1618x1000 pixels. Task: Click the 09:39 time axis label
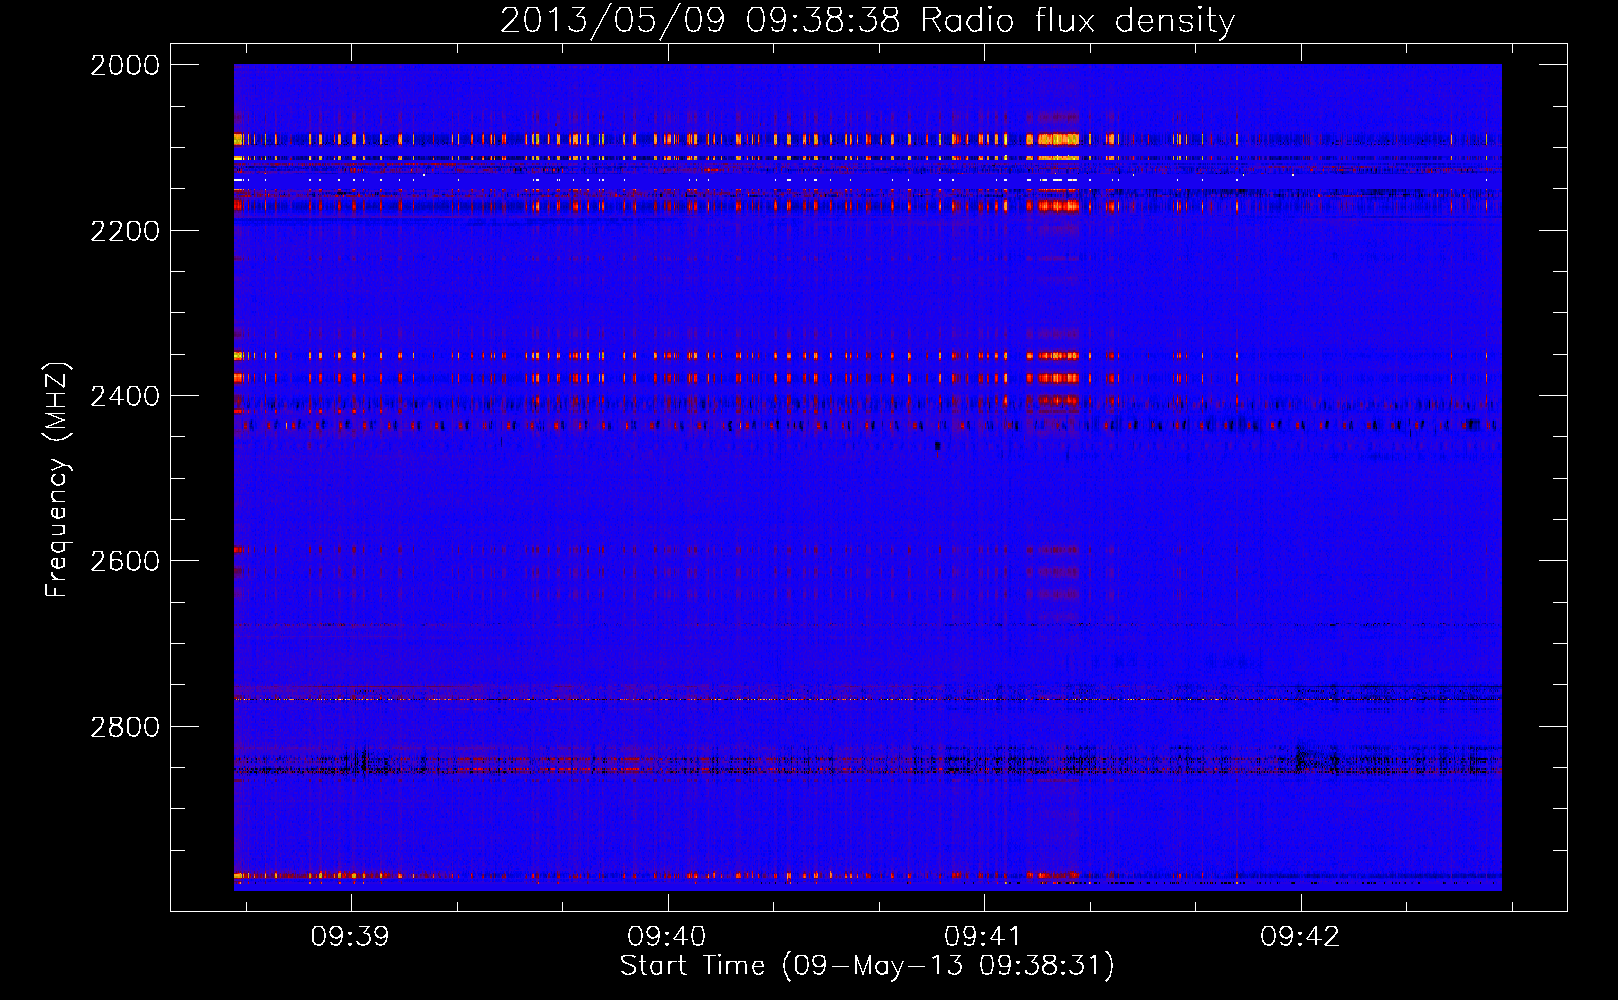pos(350,937)
